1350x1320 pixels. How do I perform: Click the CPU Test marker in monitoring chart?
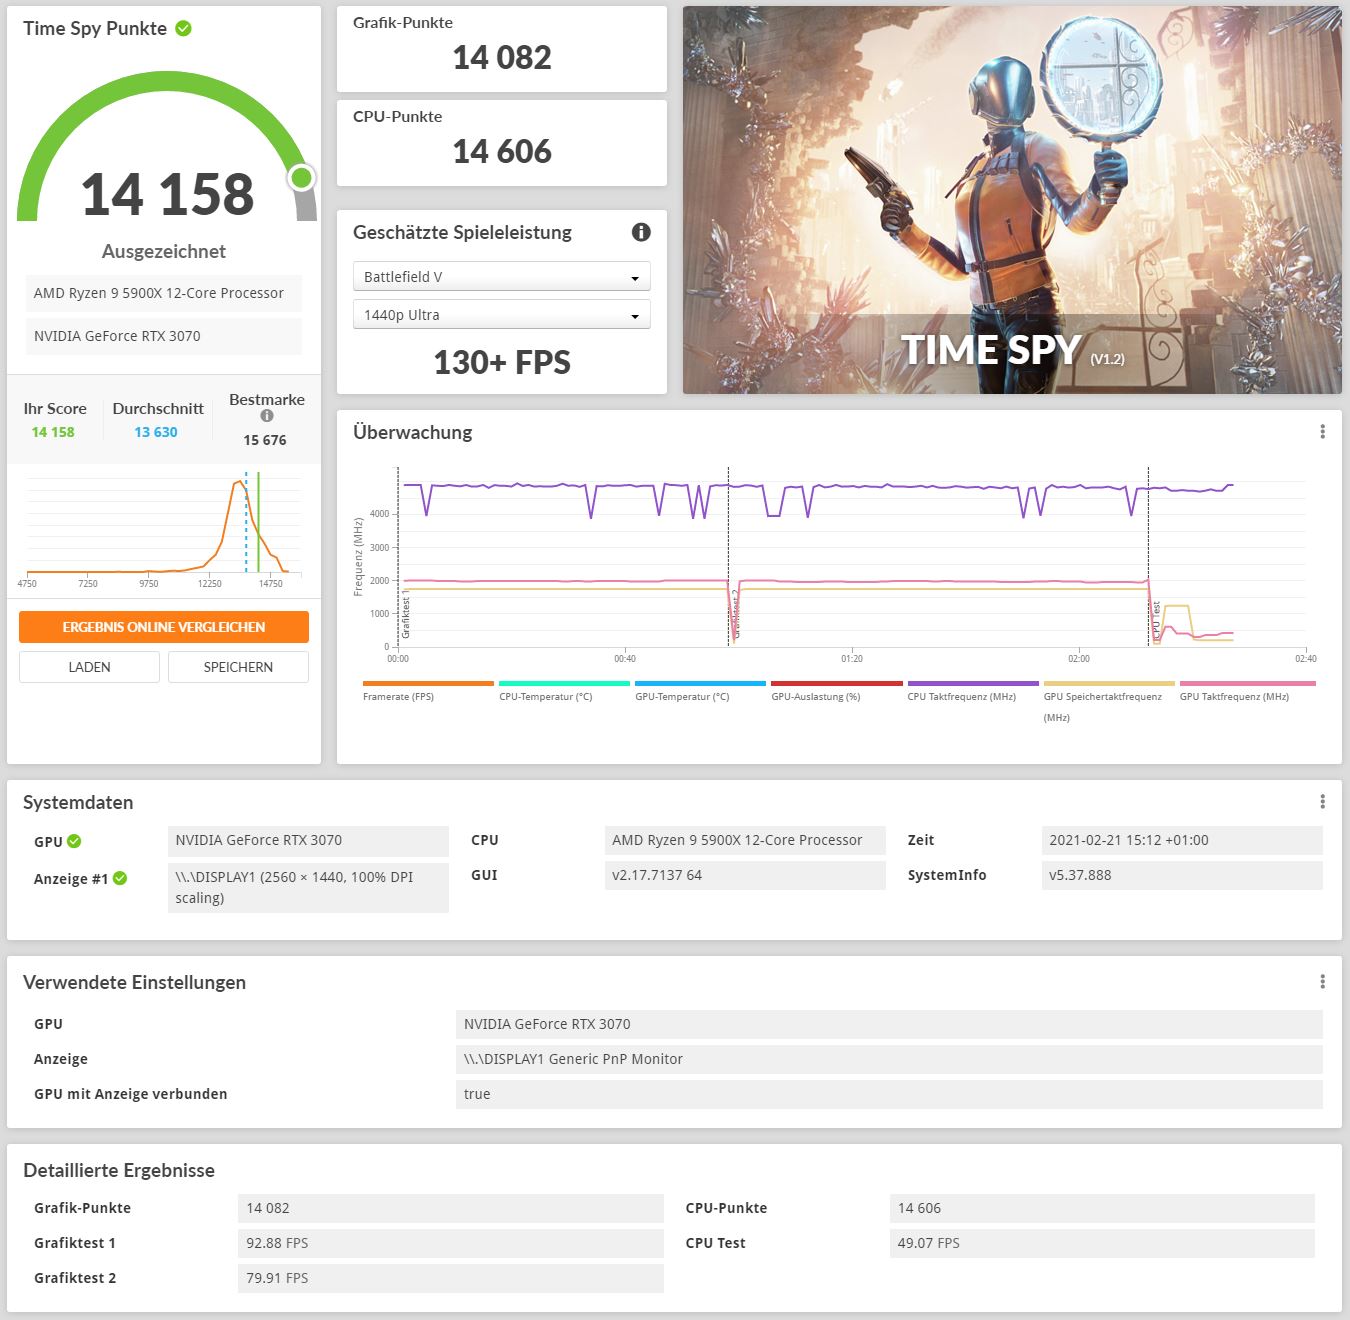pos(1157,620)
